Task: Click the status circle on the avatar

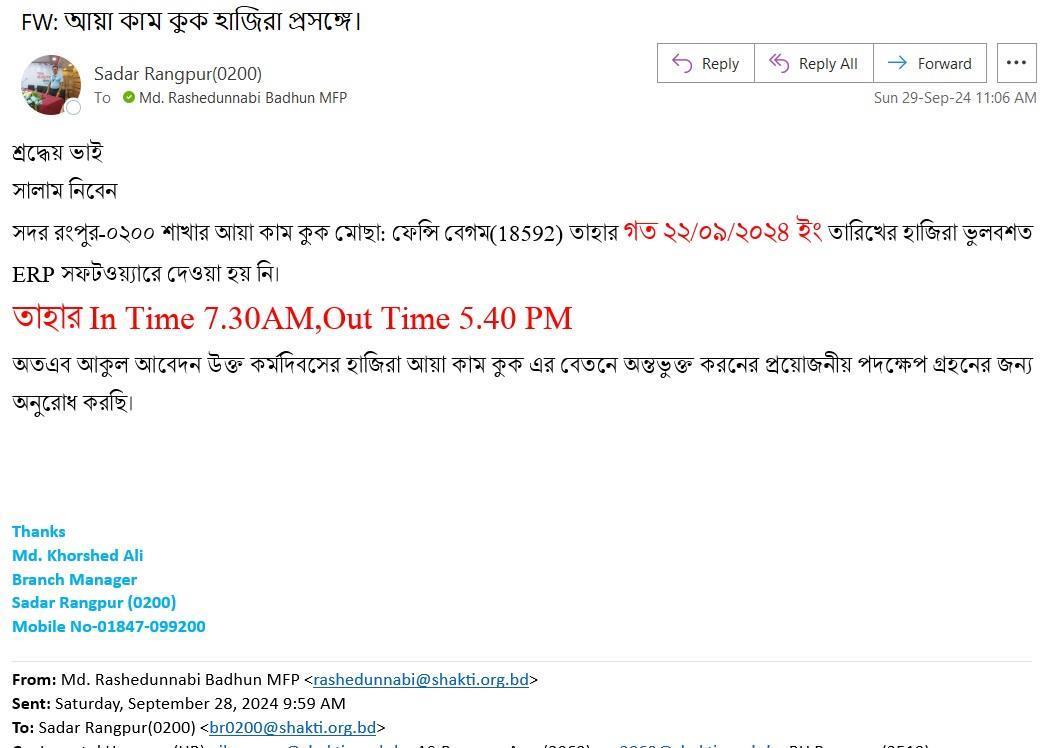Action: 73,107
